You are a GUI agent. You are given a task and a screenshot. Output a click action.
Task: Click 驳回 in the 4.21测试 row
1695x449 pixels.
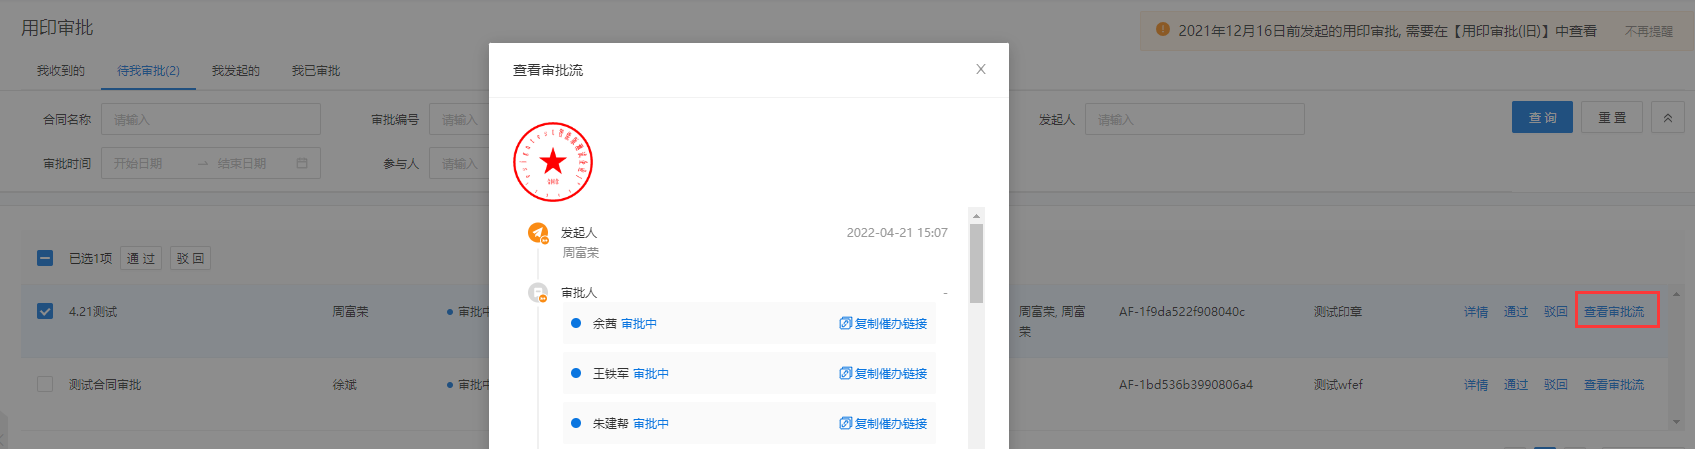1556,312
